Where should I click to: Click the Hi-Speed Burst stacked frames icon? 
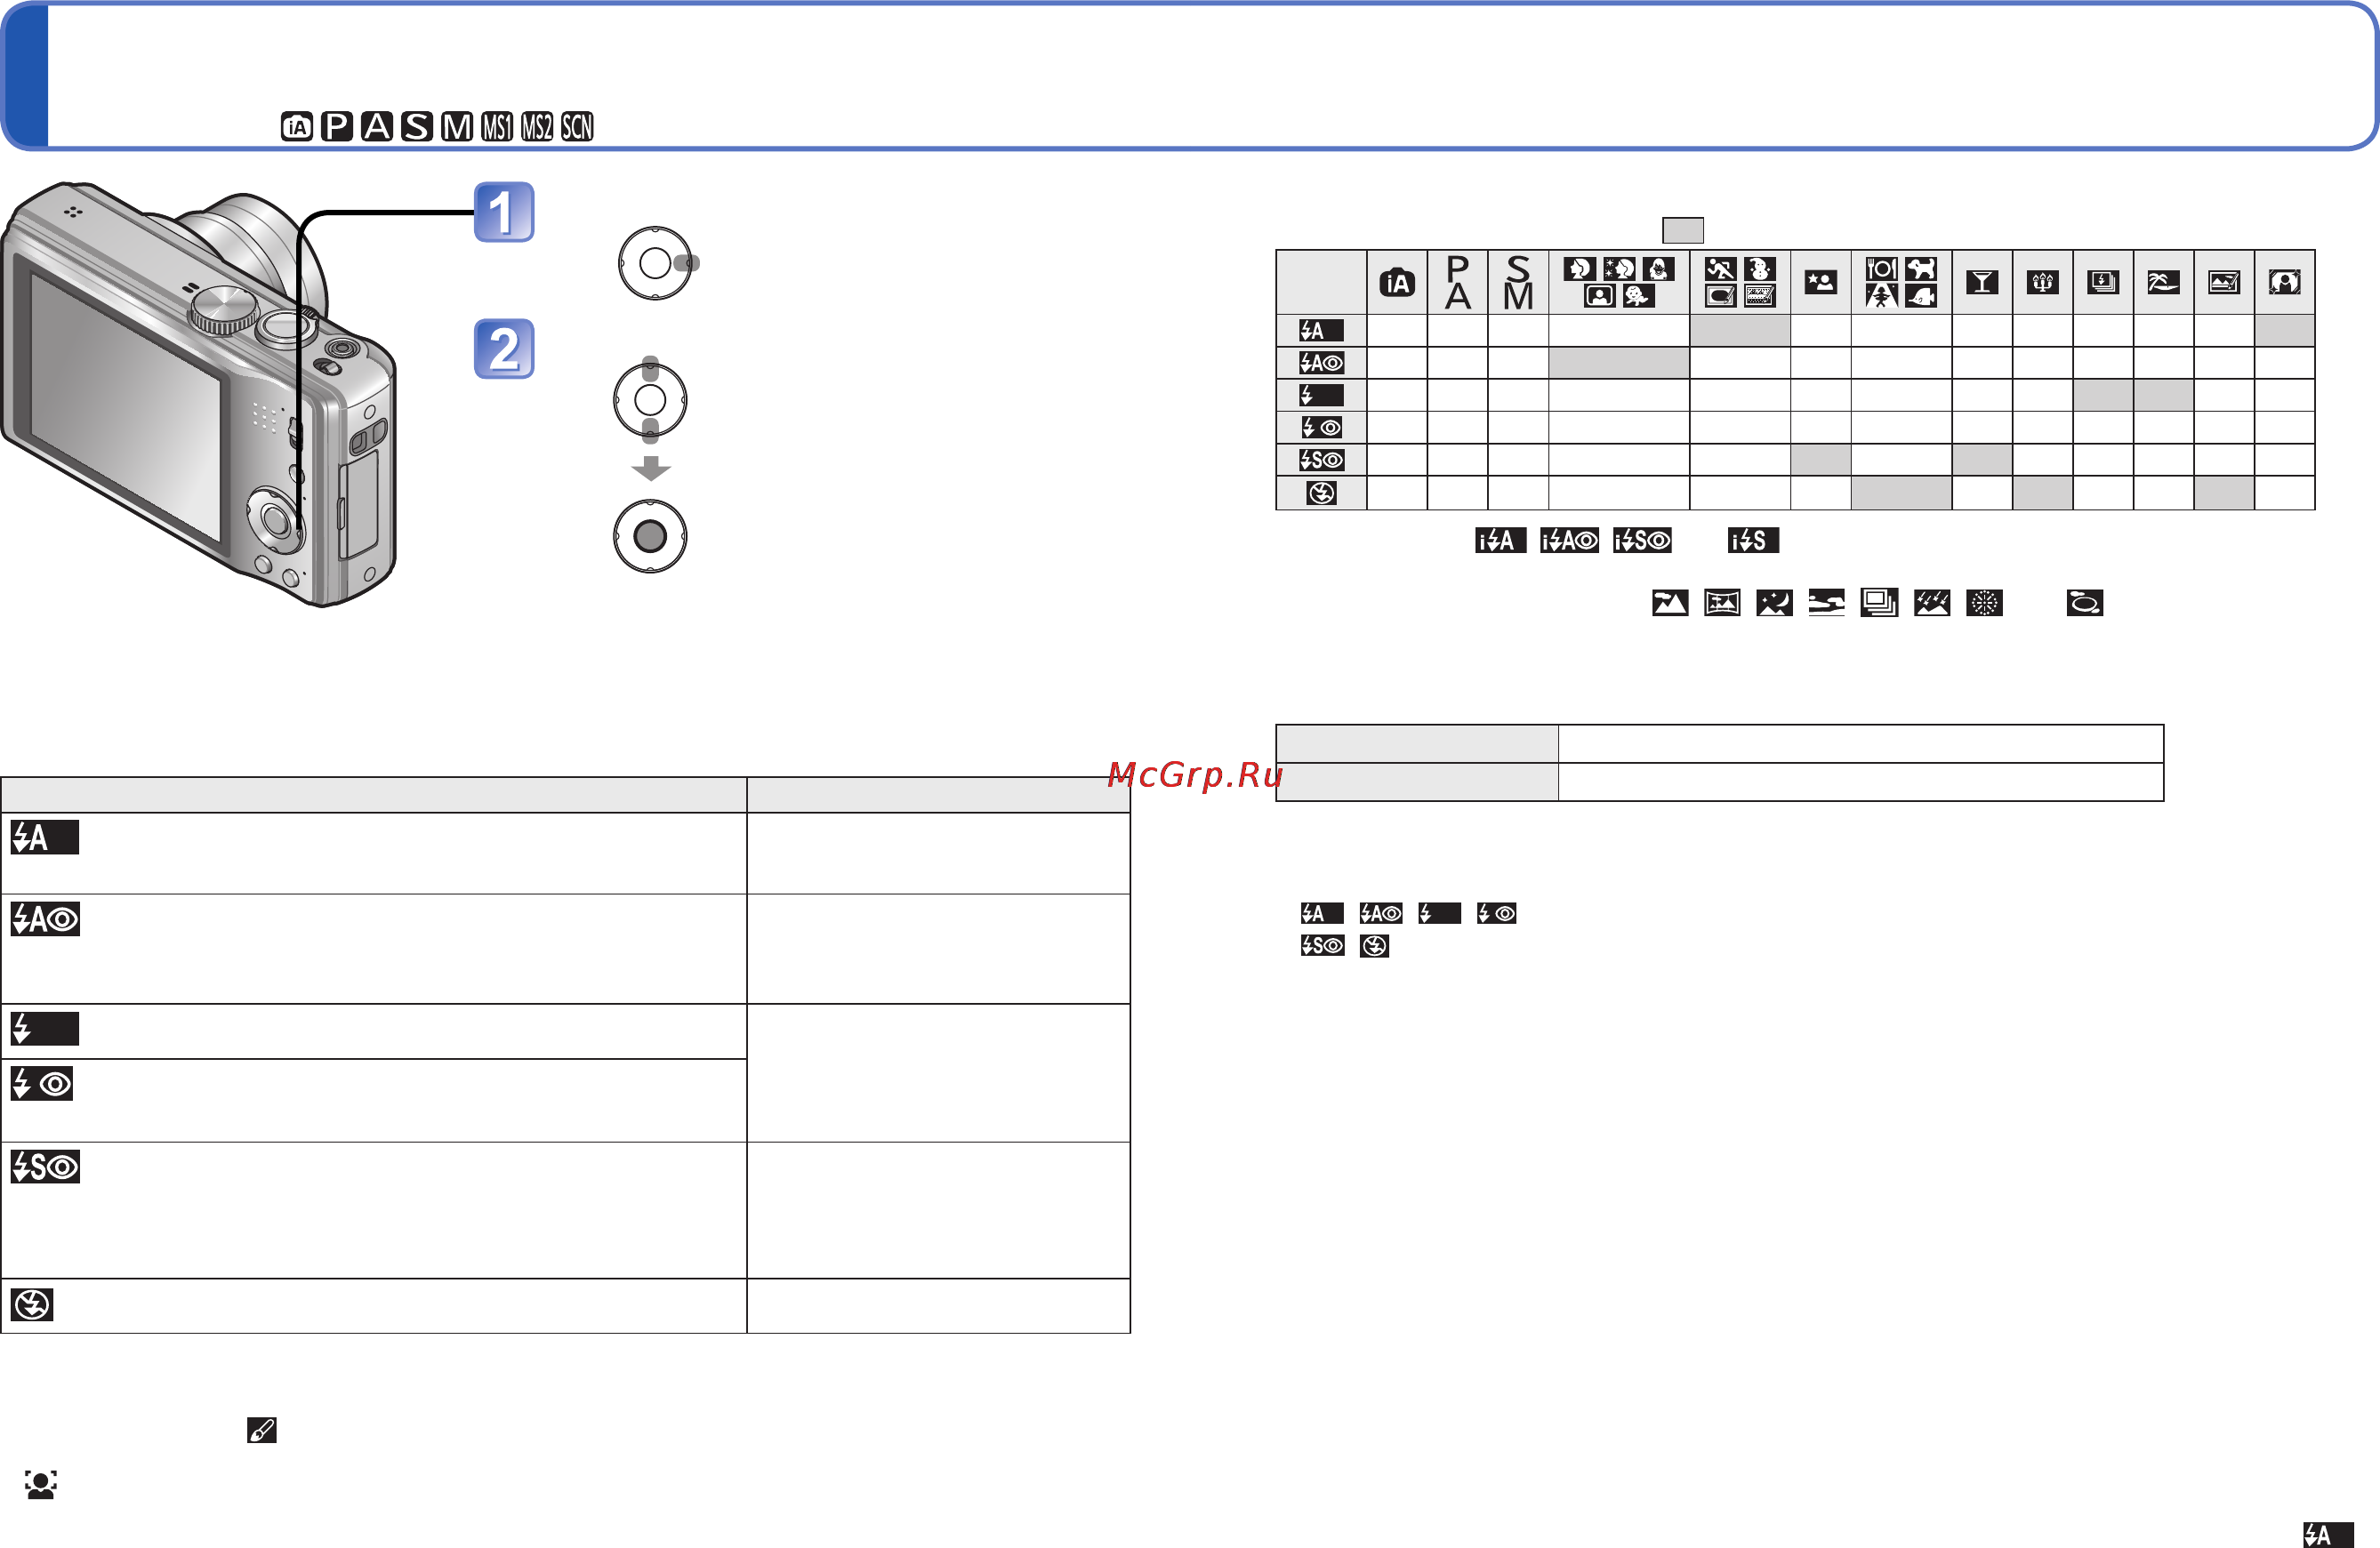tap(1879, 603)
